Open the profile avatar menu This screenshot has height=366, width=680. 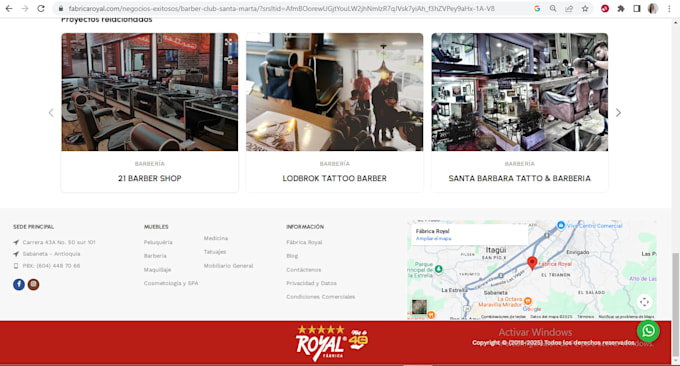pyautogui.click(x=653, y=8)
